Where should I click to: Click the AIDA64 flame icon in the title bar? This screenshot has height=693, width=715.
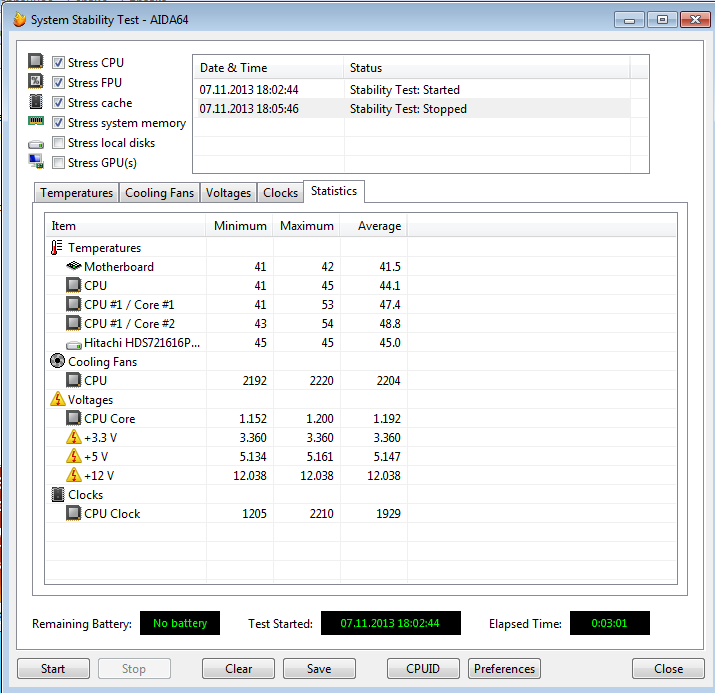point(19,20)
